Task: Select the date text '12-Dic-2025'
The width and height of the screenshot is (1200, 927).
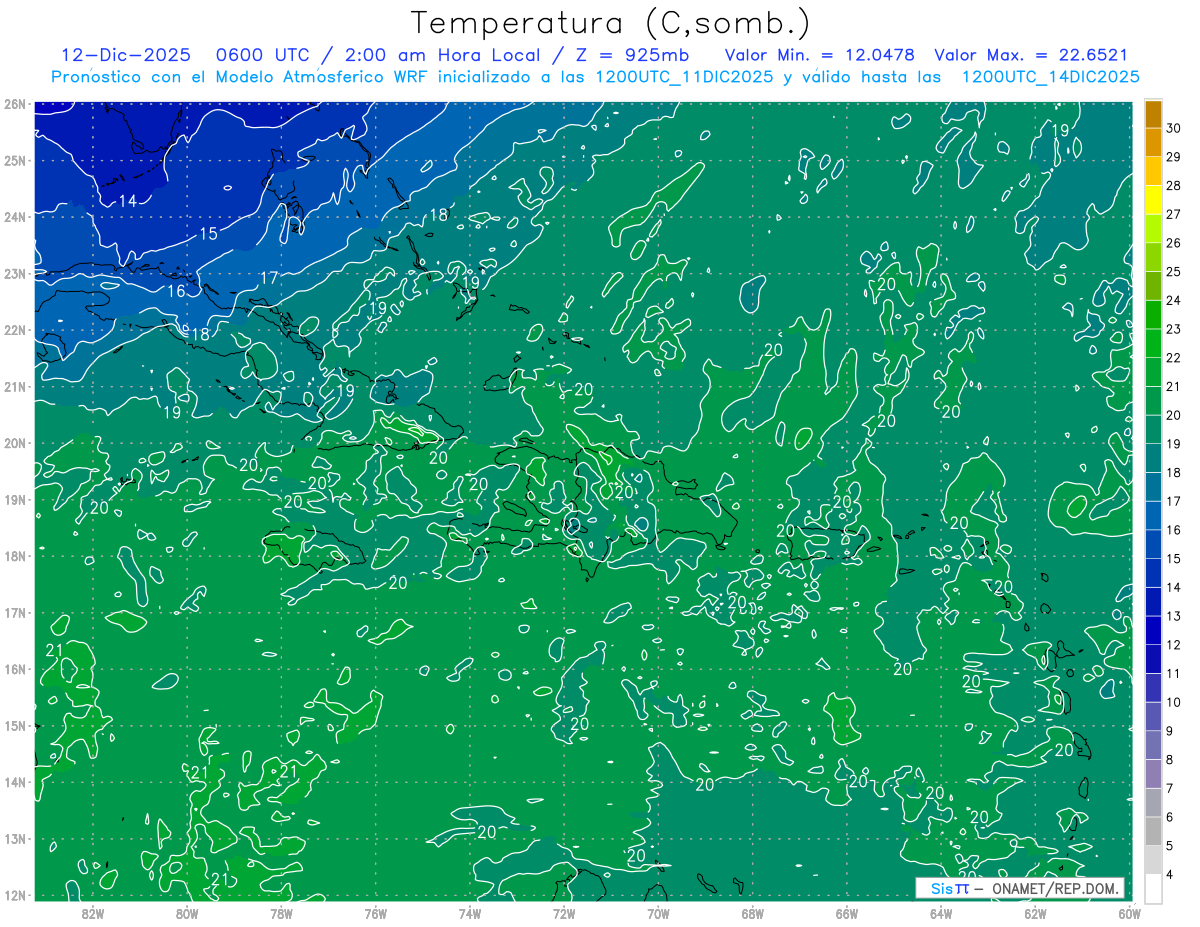Action: tap(126, 55)
